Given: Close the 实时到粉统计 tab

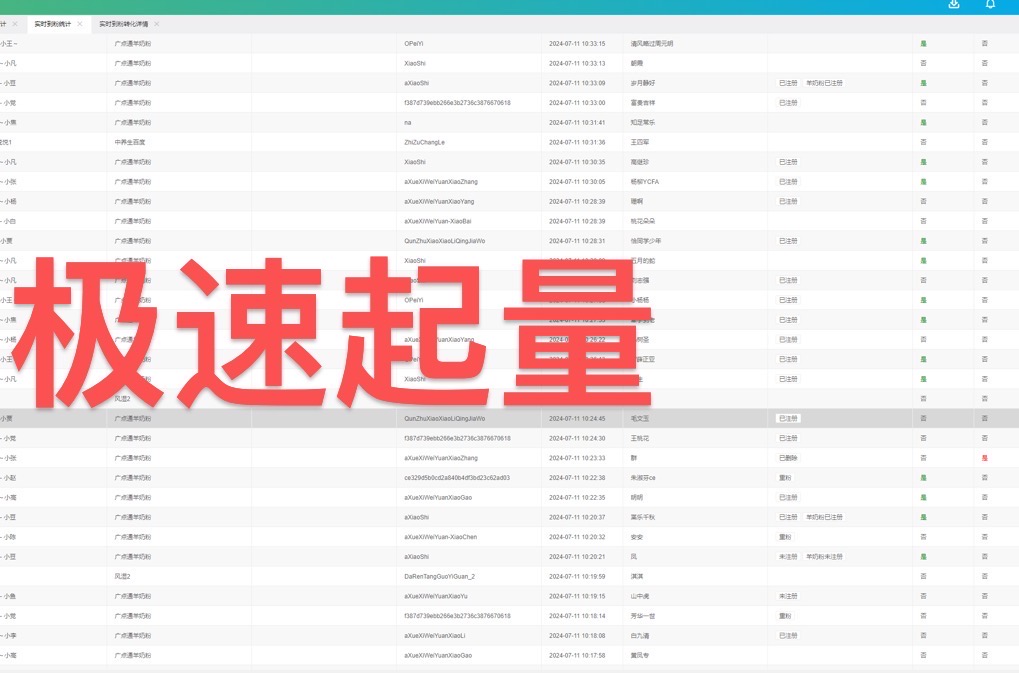Looking at the screenshot, I should (80, 24).
